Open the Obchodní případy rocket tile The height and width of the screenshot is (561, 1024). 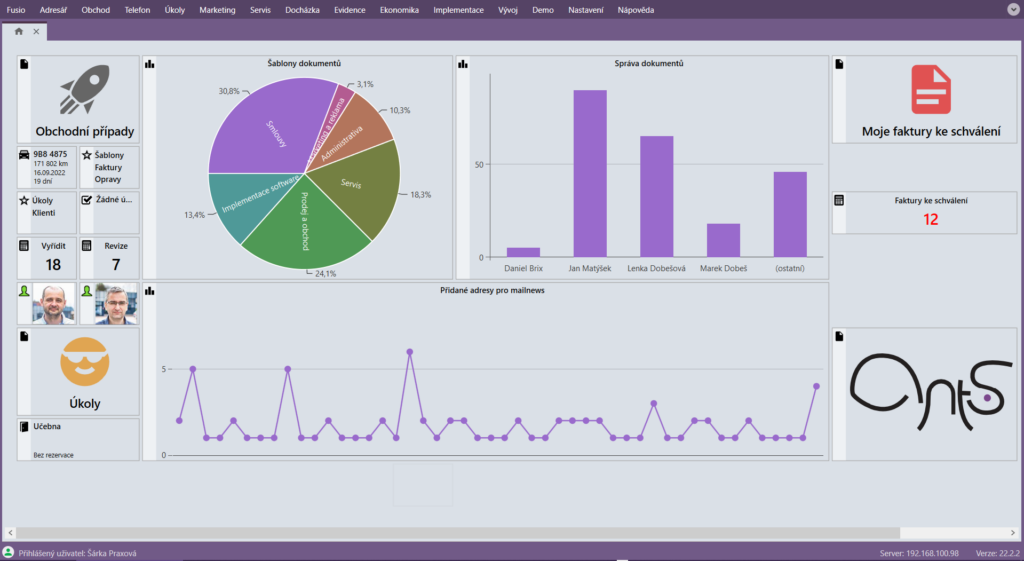pos(84,92)
